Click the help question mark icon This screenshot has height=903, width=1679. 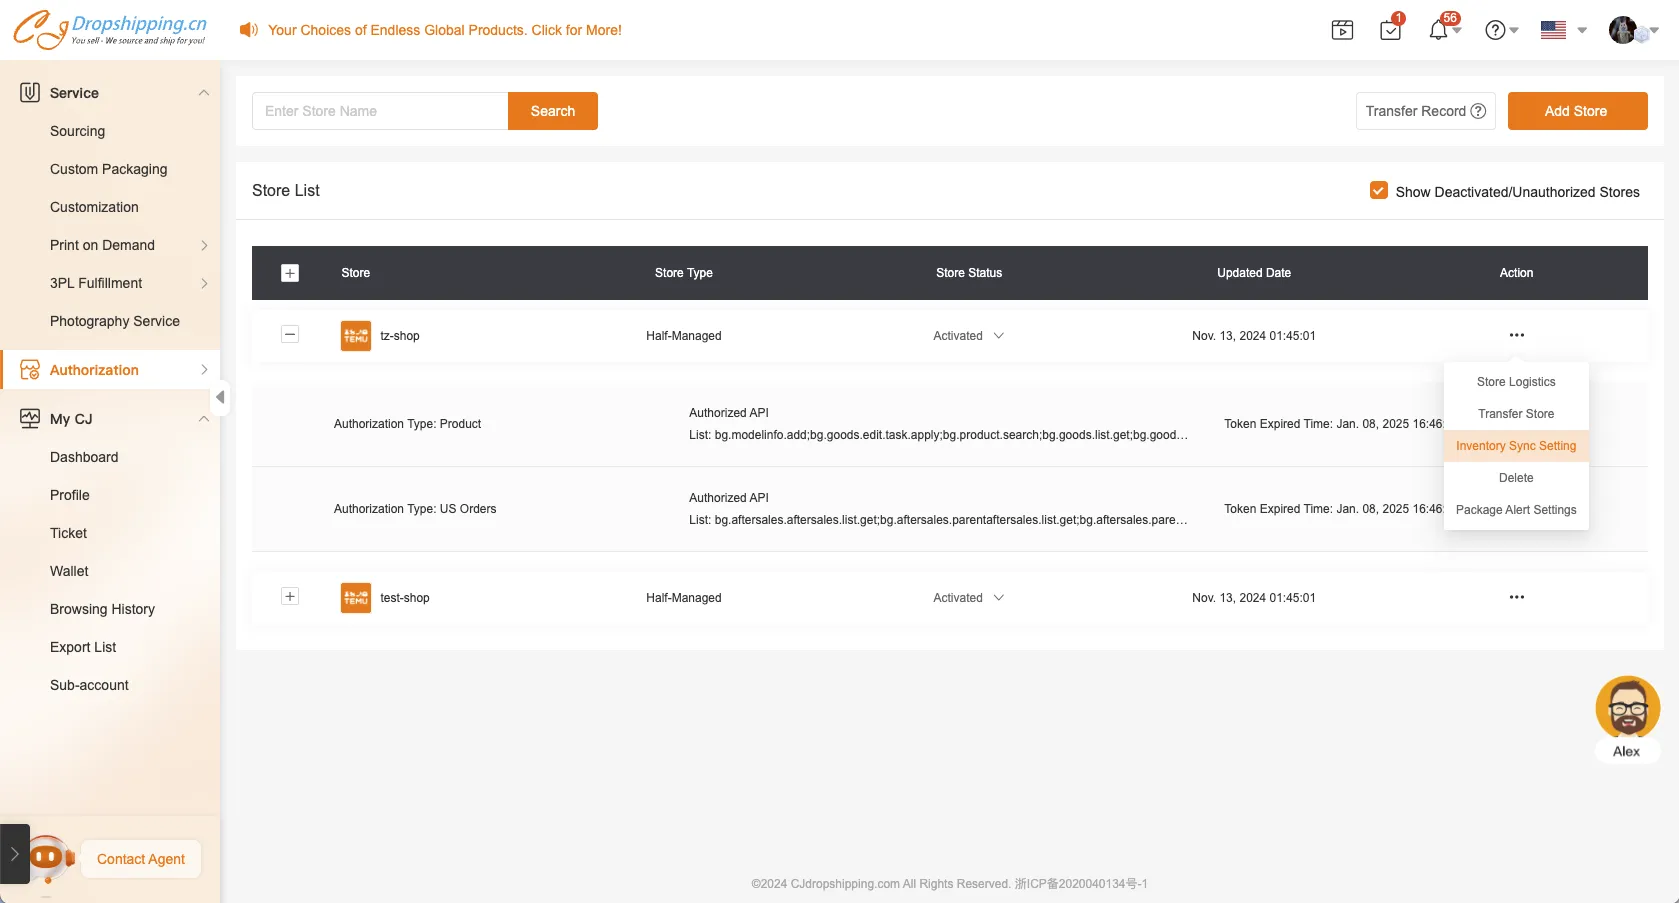[x=1495, y=30]
